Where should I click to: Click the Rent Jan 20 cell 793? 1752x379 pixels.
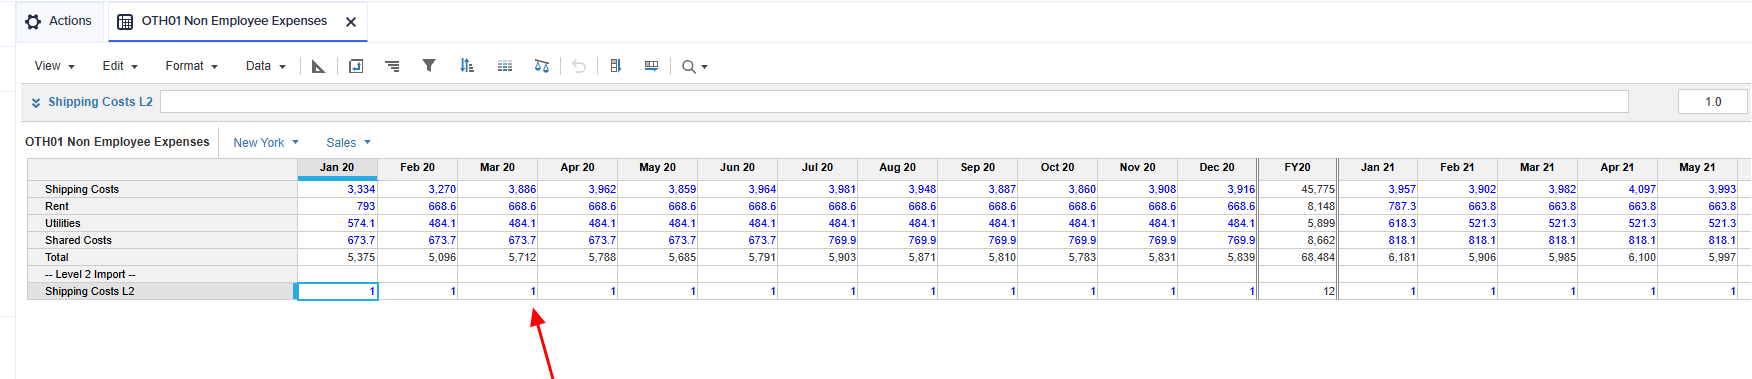tap(338, 206)
